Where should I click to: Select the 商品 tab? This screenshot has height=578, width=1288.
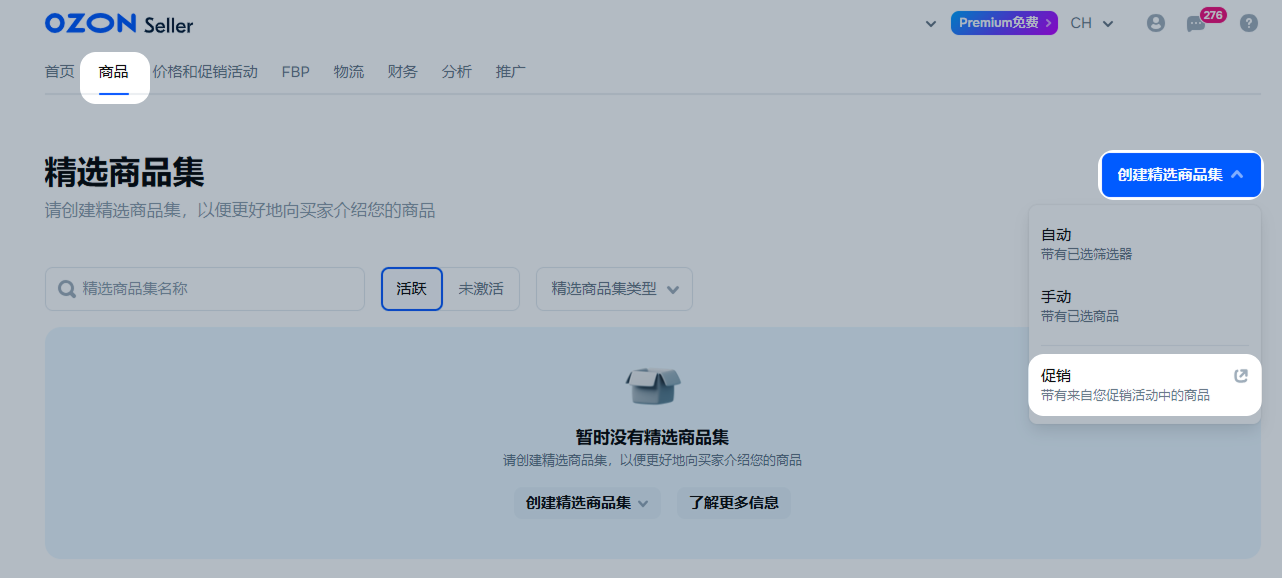click(x=114, y=72)
